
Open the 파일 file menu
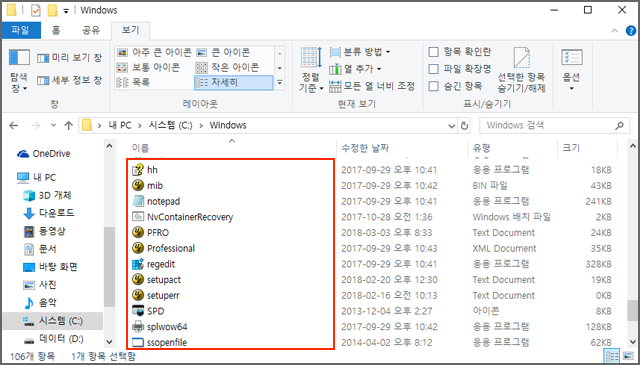point(20,30)
